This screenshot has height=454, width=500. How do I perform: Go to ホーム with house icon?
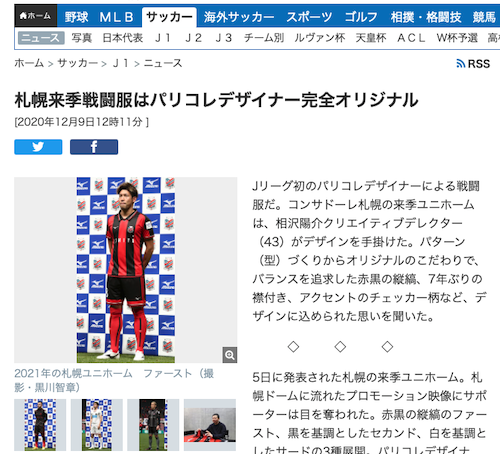pyautogui.click(x=36, y=16)
